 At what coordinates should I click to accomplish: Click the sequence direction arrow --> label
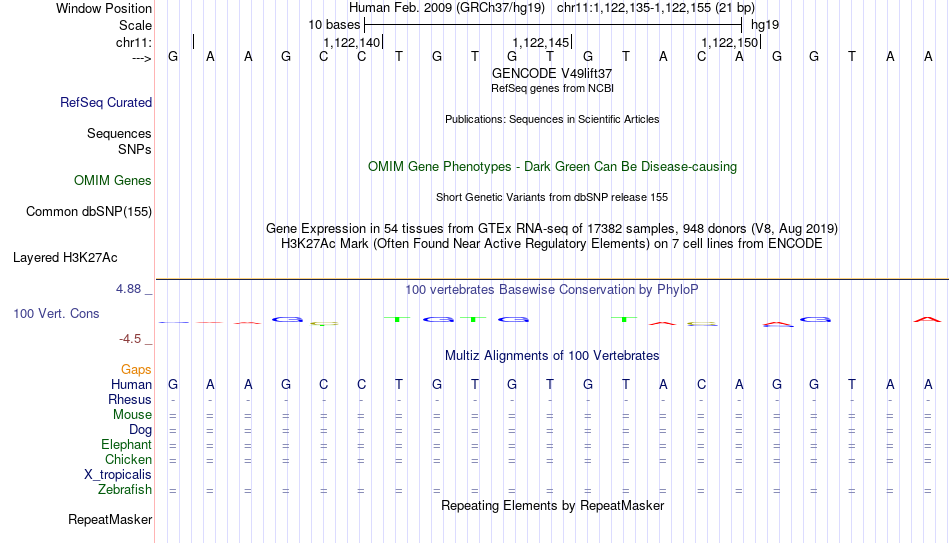click(x=142, y=58)
